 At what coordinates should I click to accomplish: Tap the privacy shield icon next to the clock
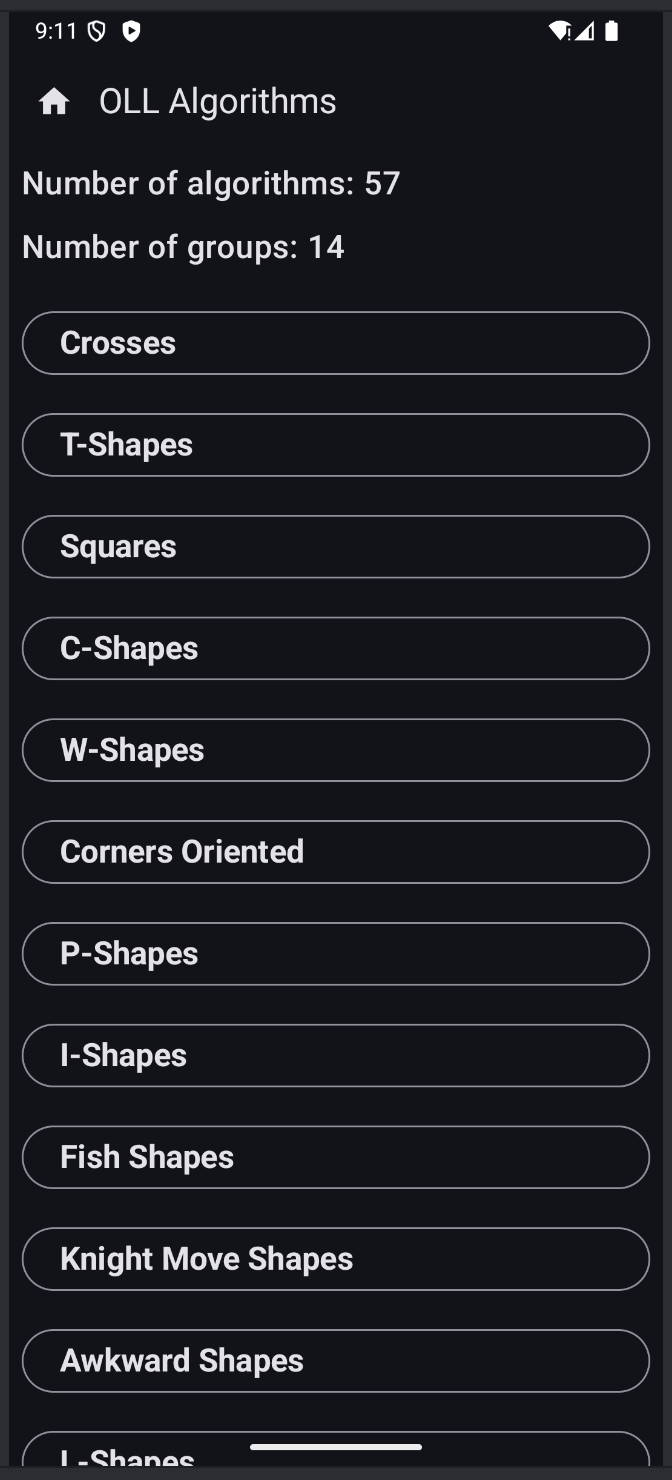tap(96, 30)
